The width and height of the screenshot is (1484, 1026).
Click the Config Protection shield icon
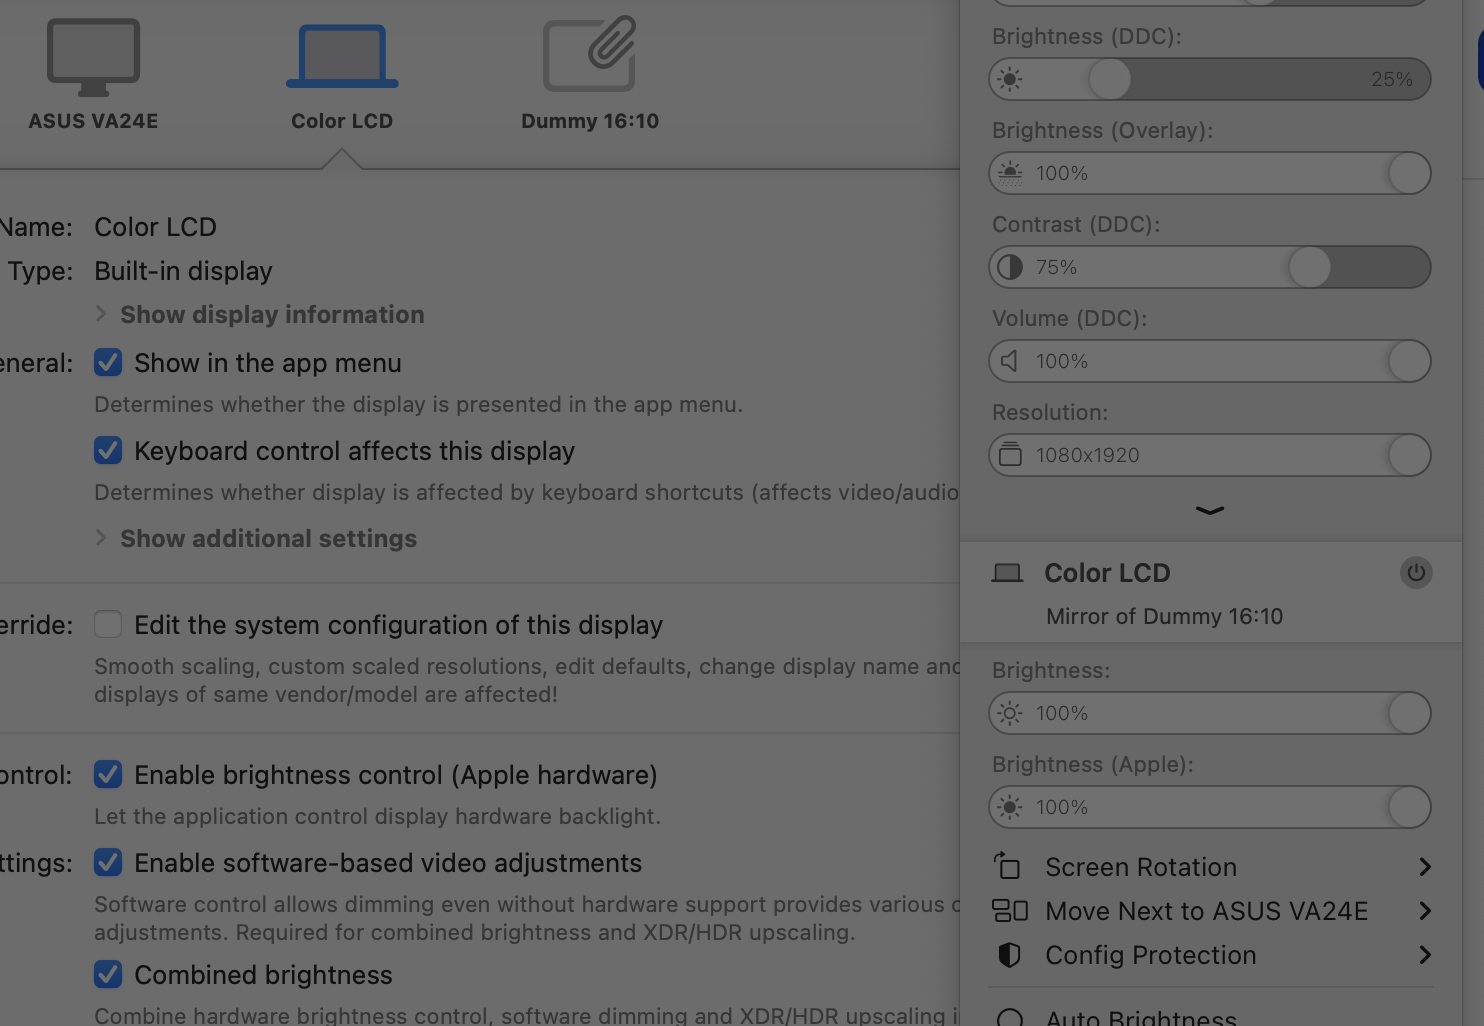coord(1008,955)
